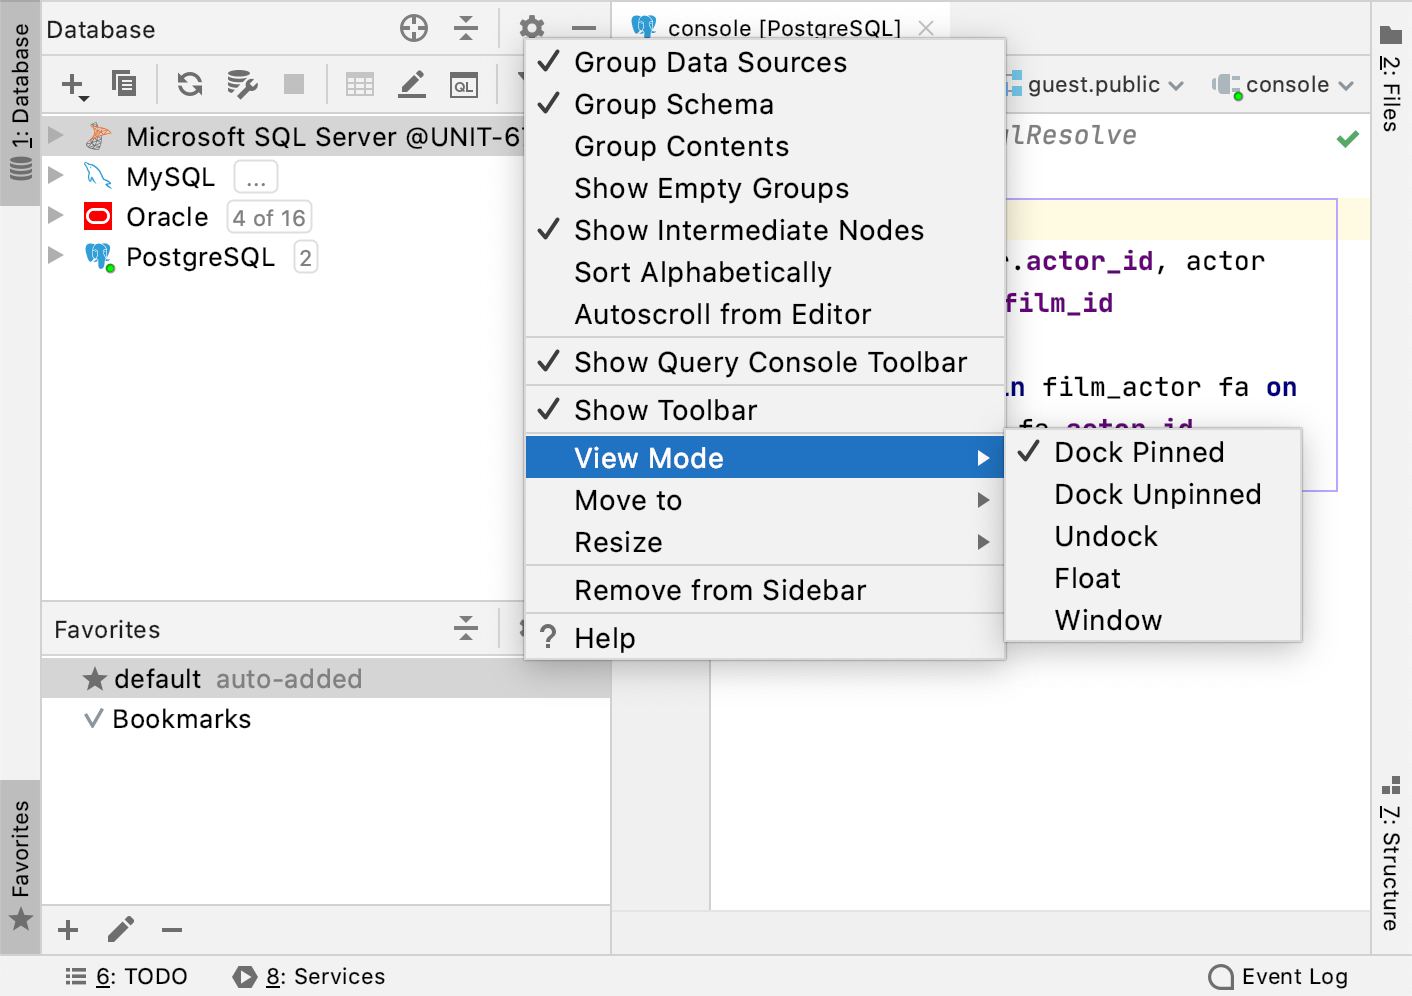Open the guest.public schema dropdown
The width and height of the screenshot is (1412, 996).
click(1095, 85)
